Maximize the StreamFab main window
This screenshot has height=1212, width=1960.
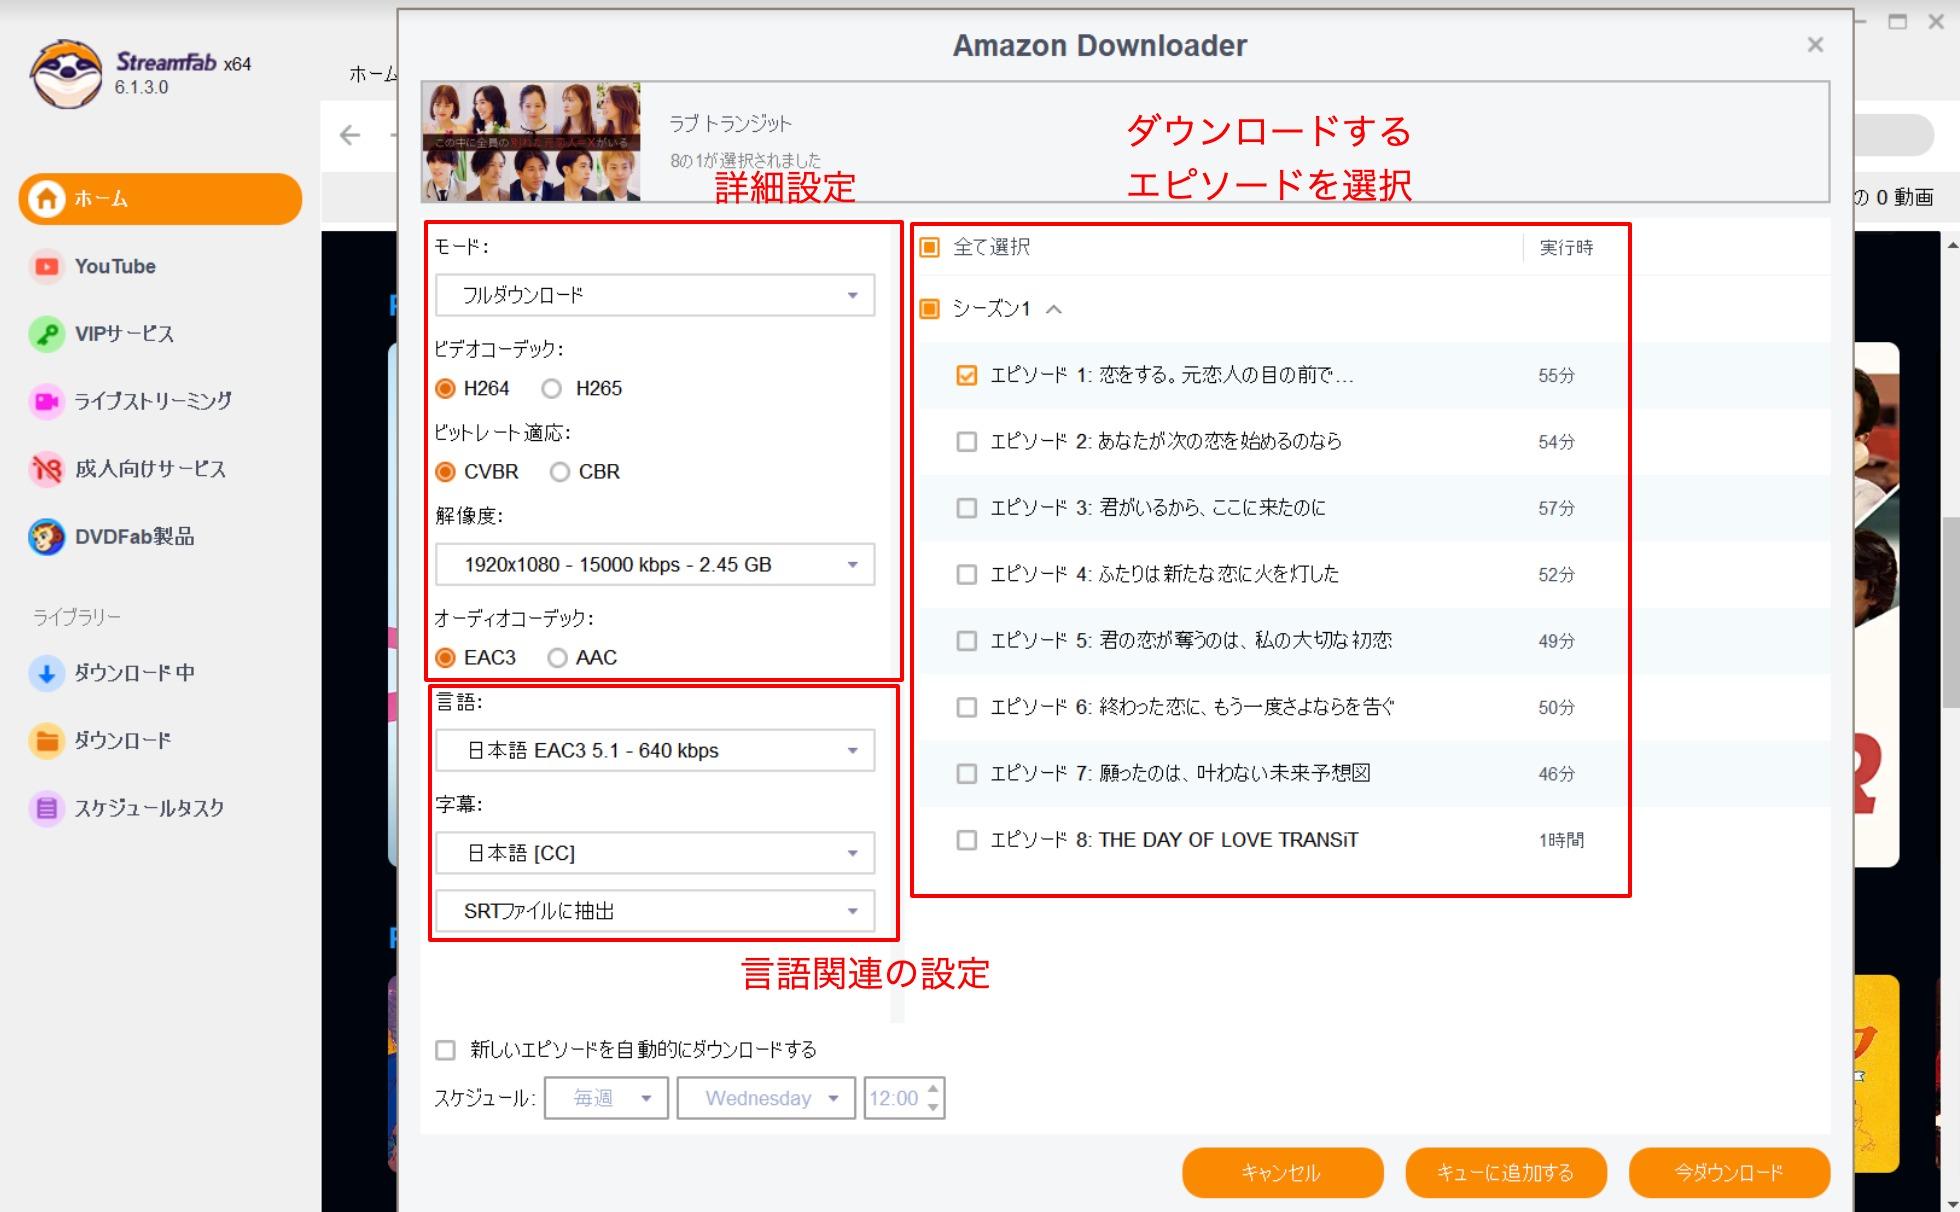click(x=1897, y=22)
